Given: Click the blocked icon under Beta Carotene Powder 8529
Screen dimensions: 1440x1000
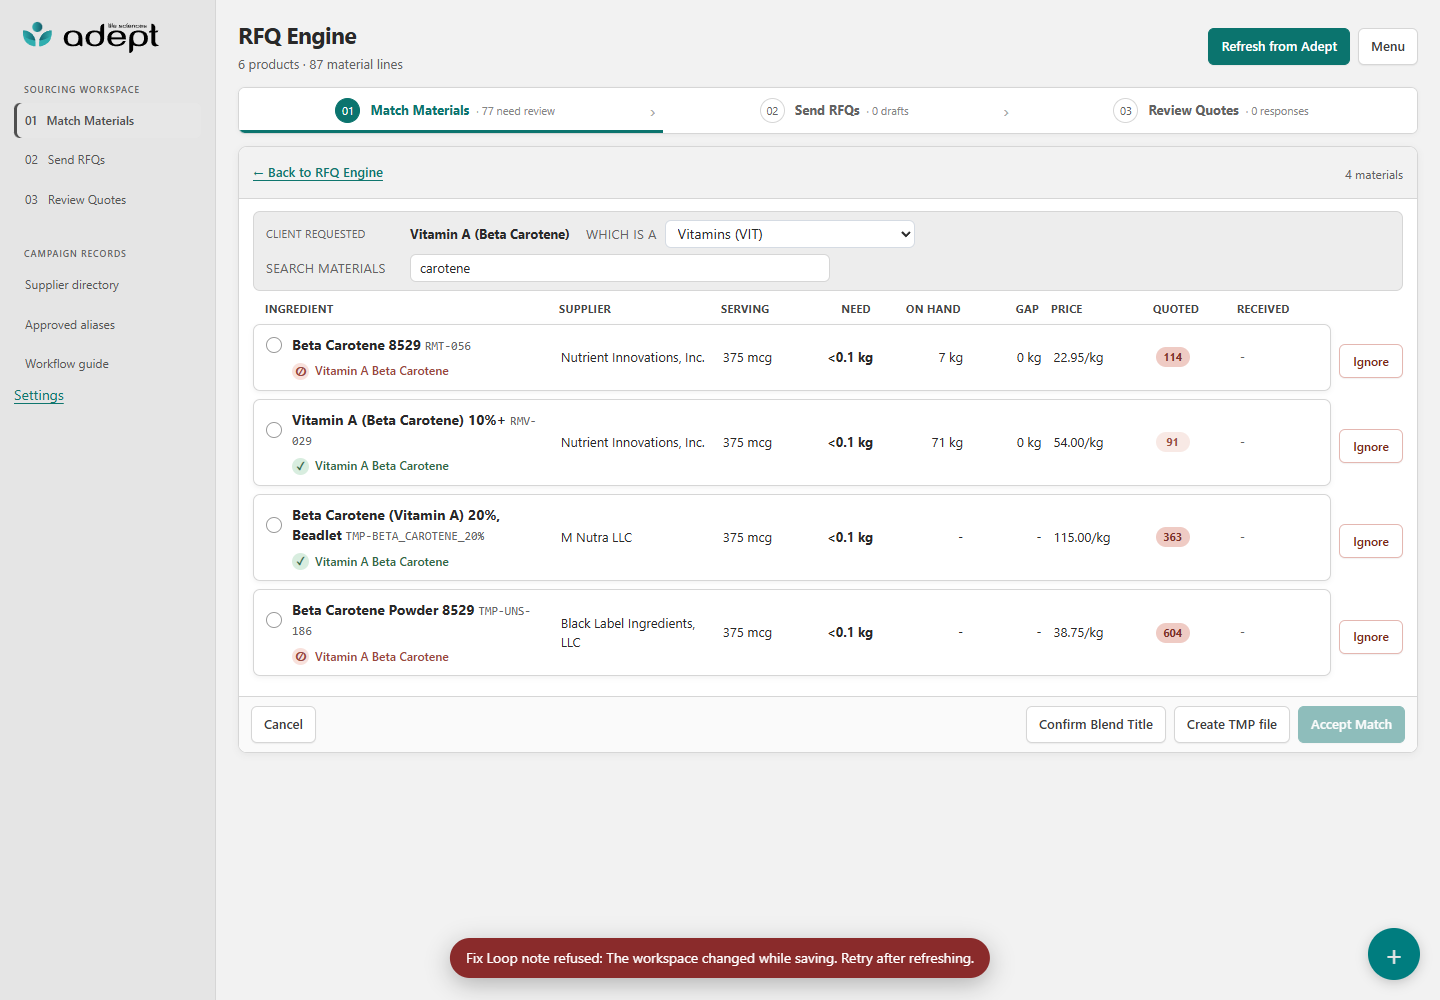Looking at the screenshot, I should [x=300, y=657].
